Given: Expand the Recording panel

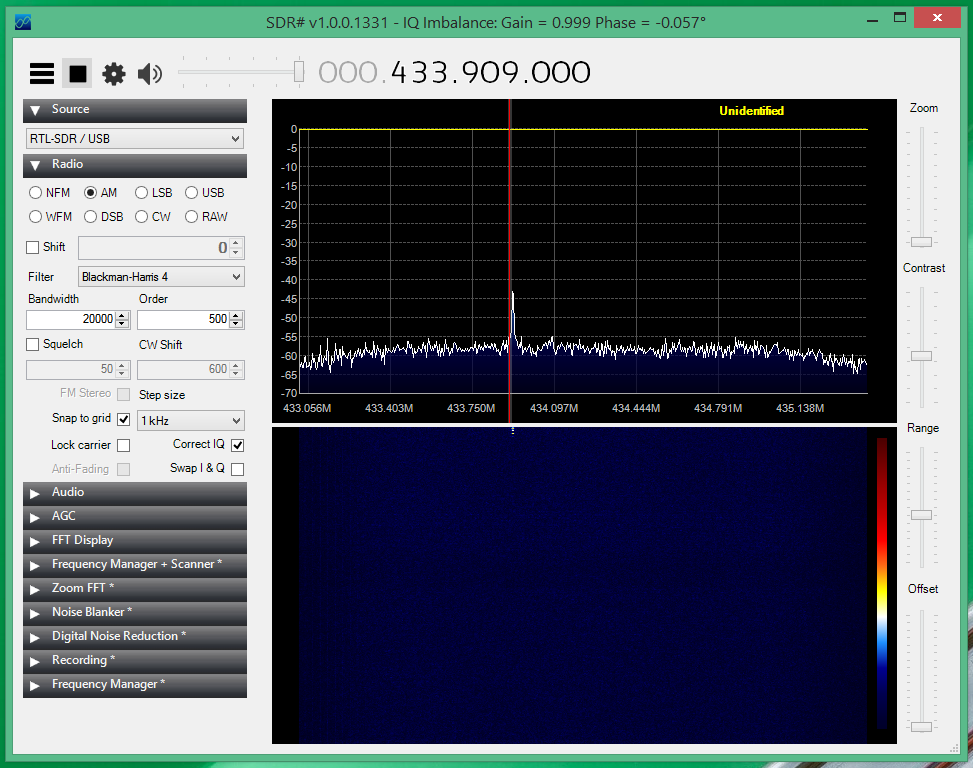Looking at the screenshot, I should [x=135, y=661].
